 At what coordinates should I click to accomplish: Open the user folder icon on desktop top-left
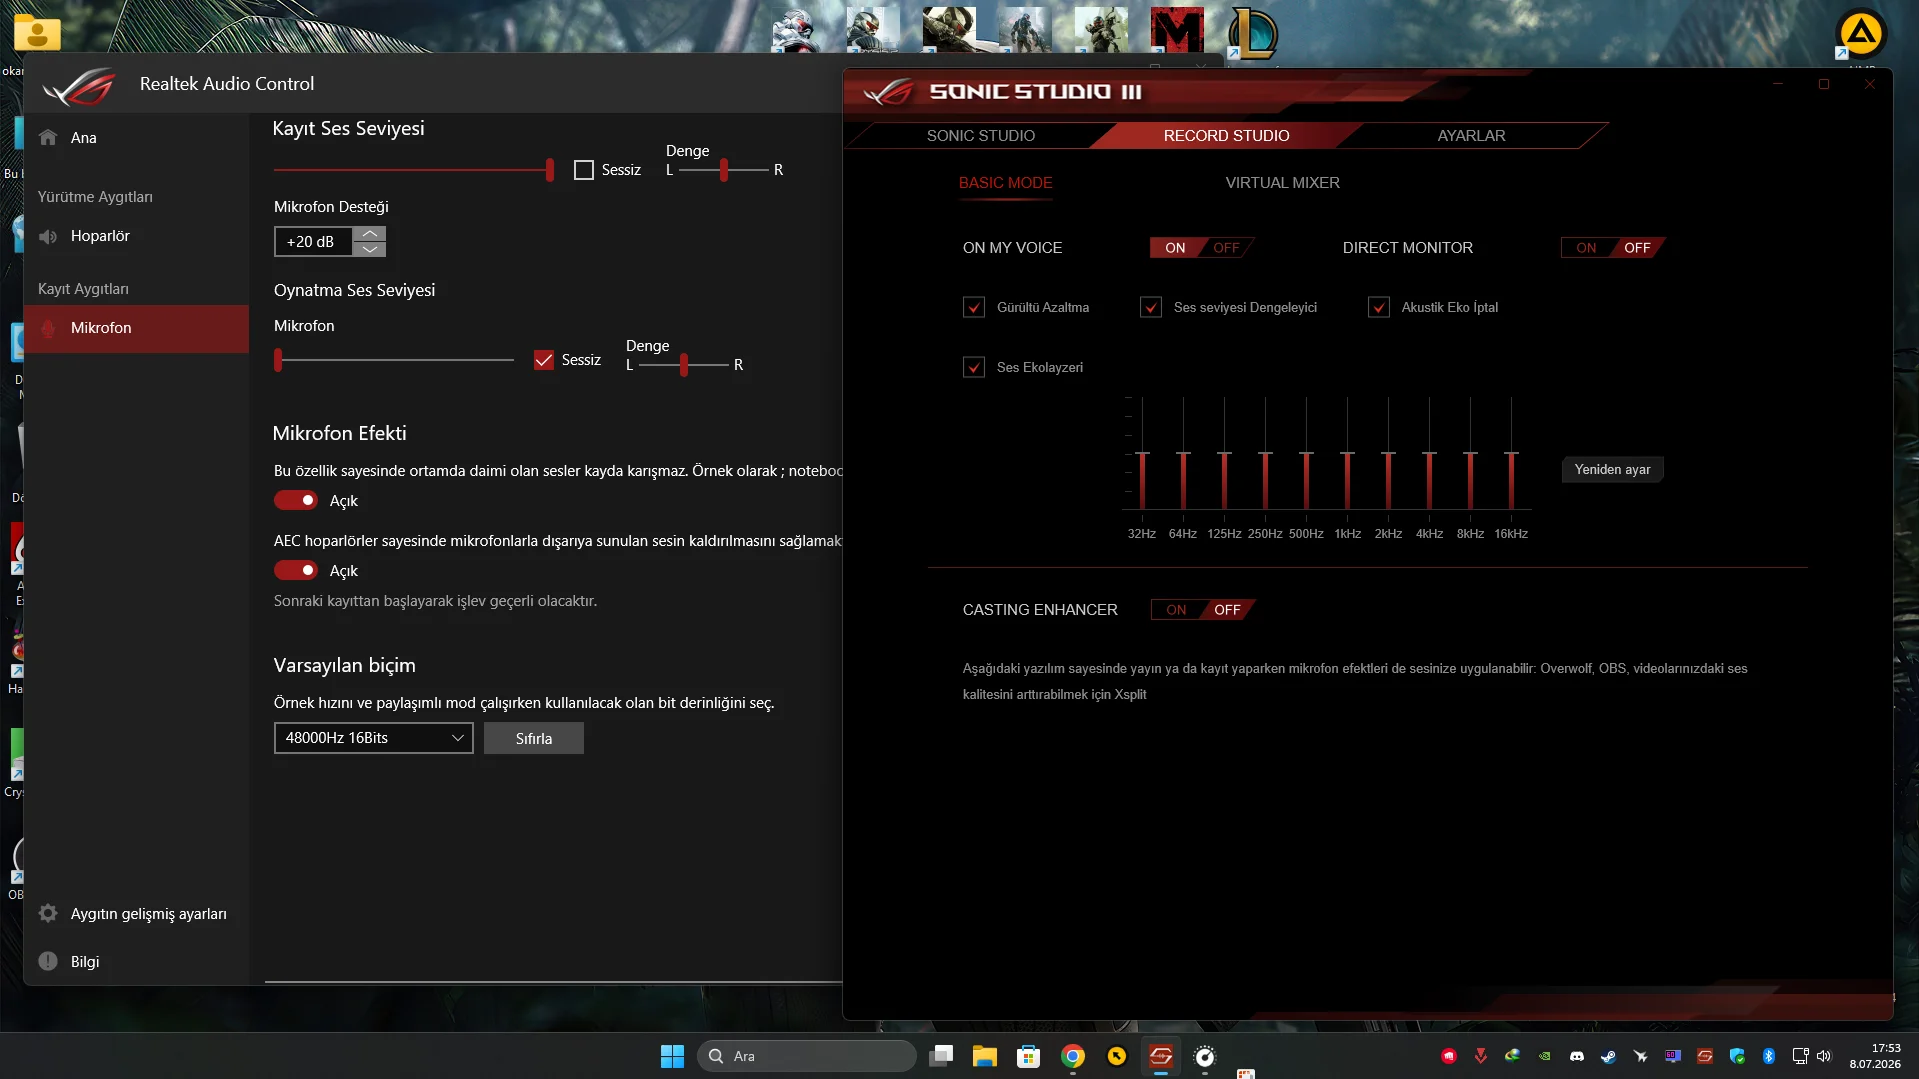point(37,33)
